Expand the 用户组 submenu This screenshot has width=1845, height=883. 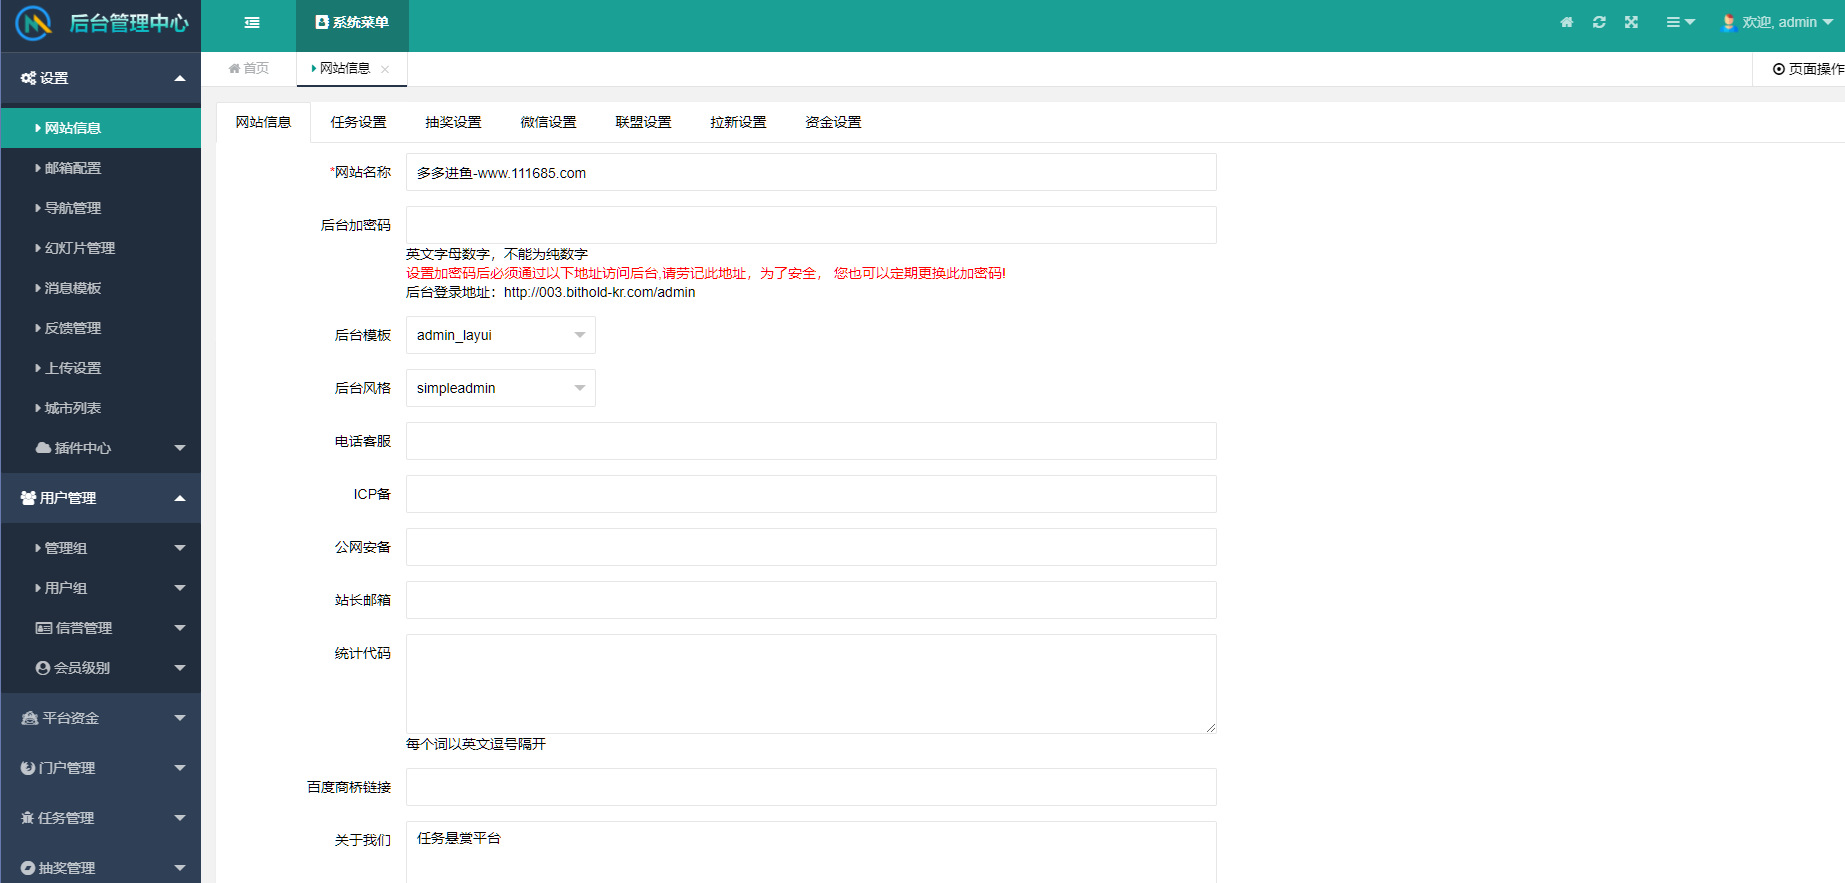(100, 588)
